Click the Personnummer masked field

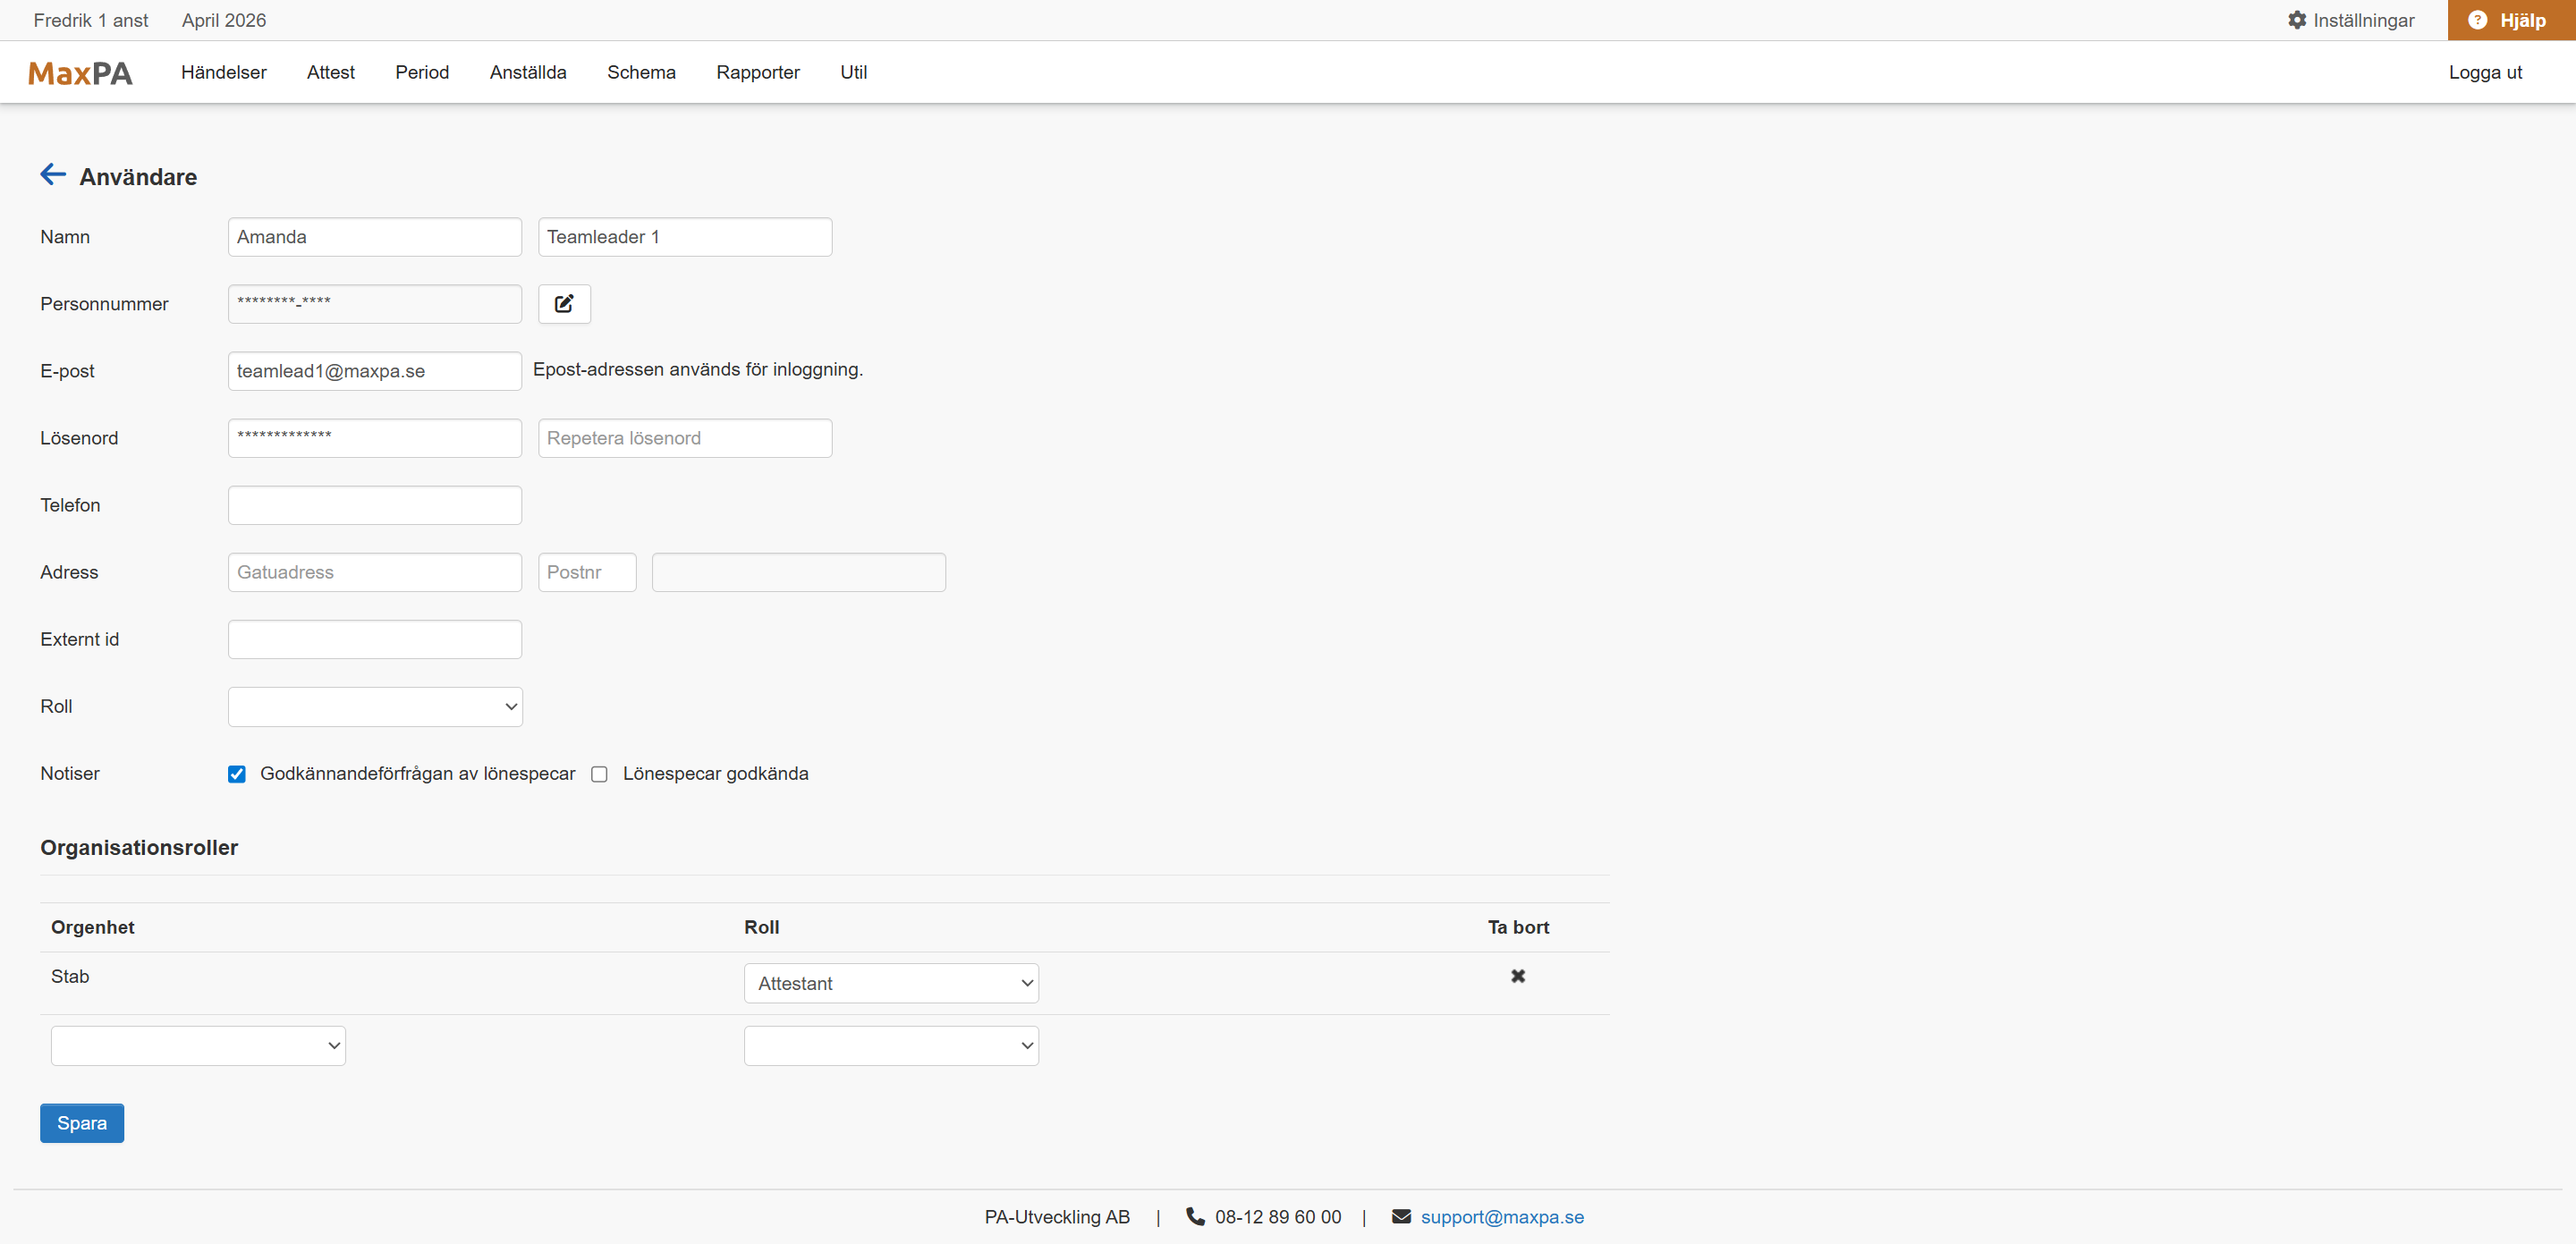click(x=375, y=304)
